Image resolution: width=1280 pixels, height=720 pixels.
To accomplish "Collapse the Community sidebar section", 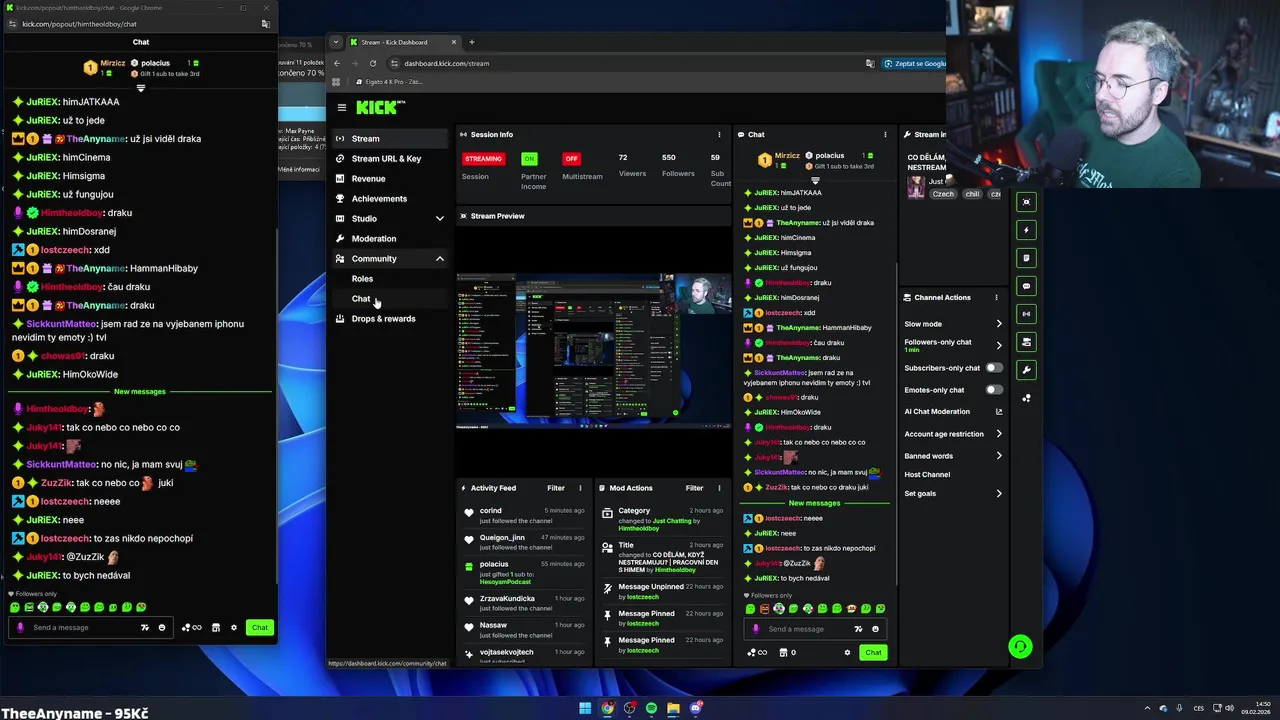I will pyautogui.click(x=439, y=258).
